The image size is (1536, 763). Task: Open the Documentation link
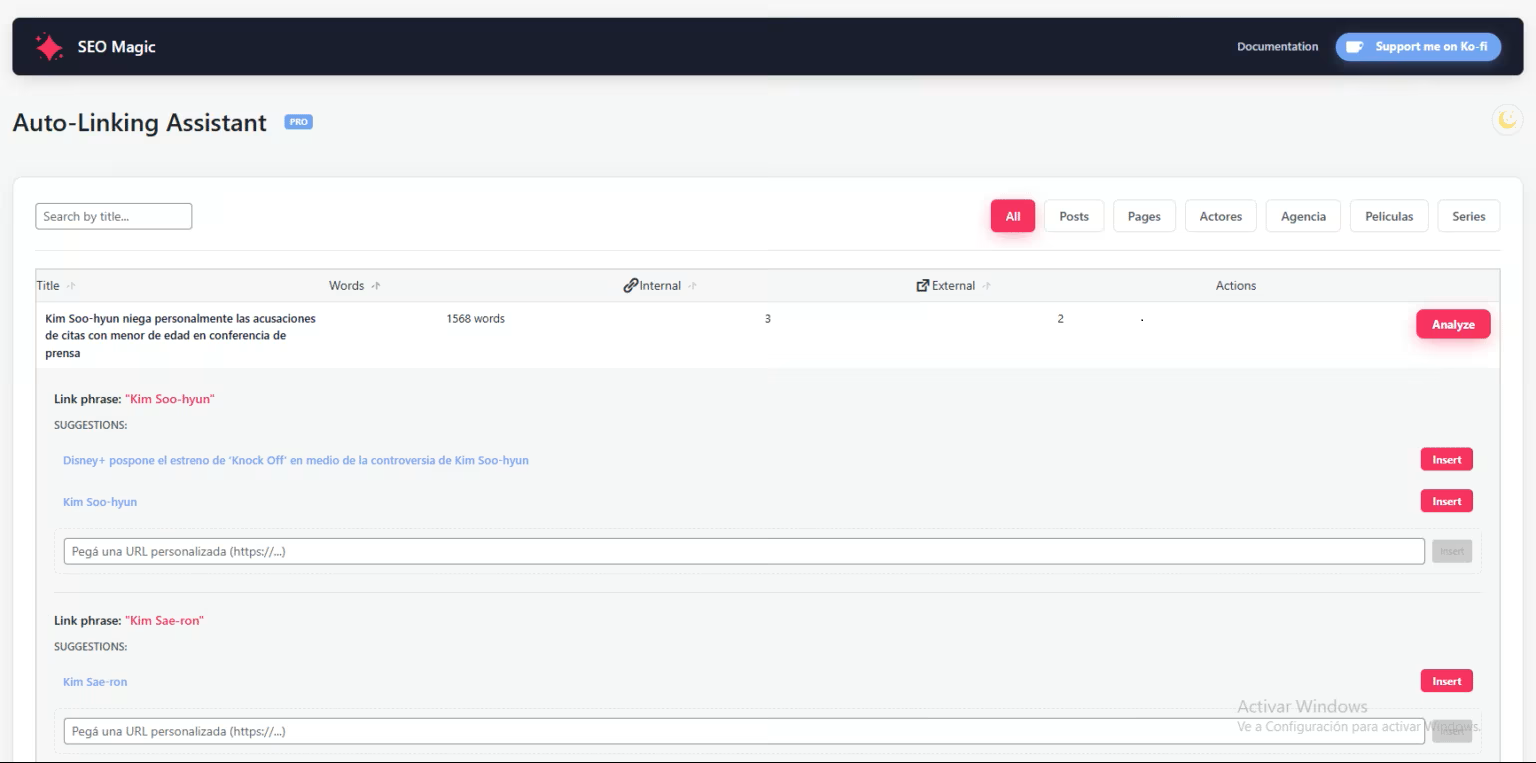[x=1277, y=46]
